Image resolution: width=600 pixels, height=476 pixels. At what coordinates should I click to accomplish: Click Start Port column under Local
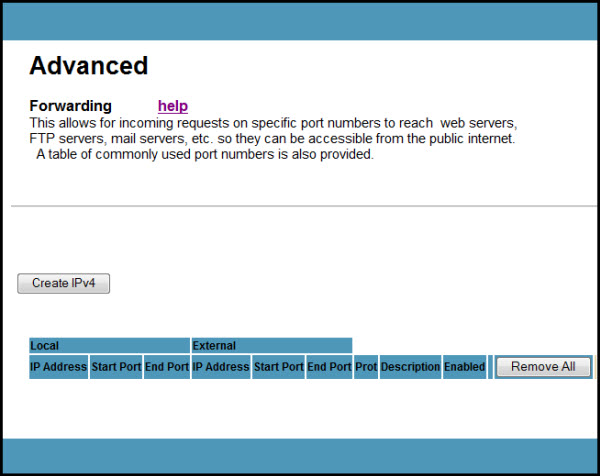click(116, 367)
